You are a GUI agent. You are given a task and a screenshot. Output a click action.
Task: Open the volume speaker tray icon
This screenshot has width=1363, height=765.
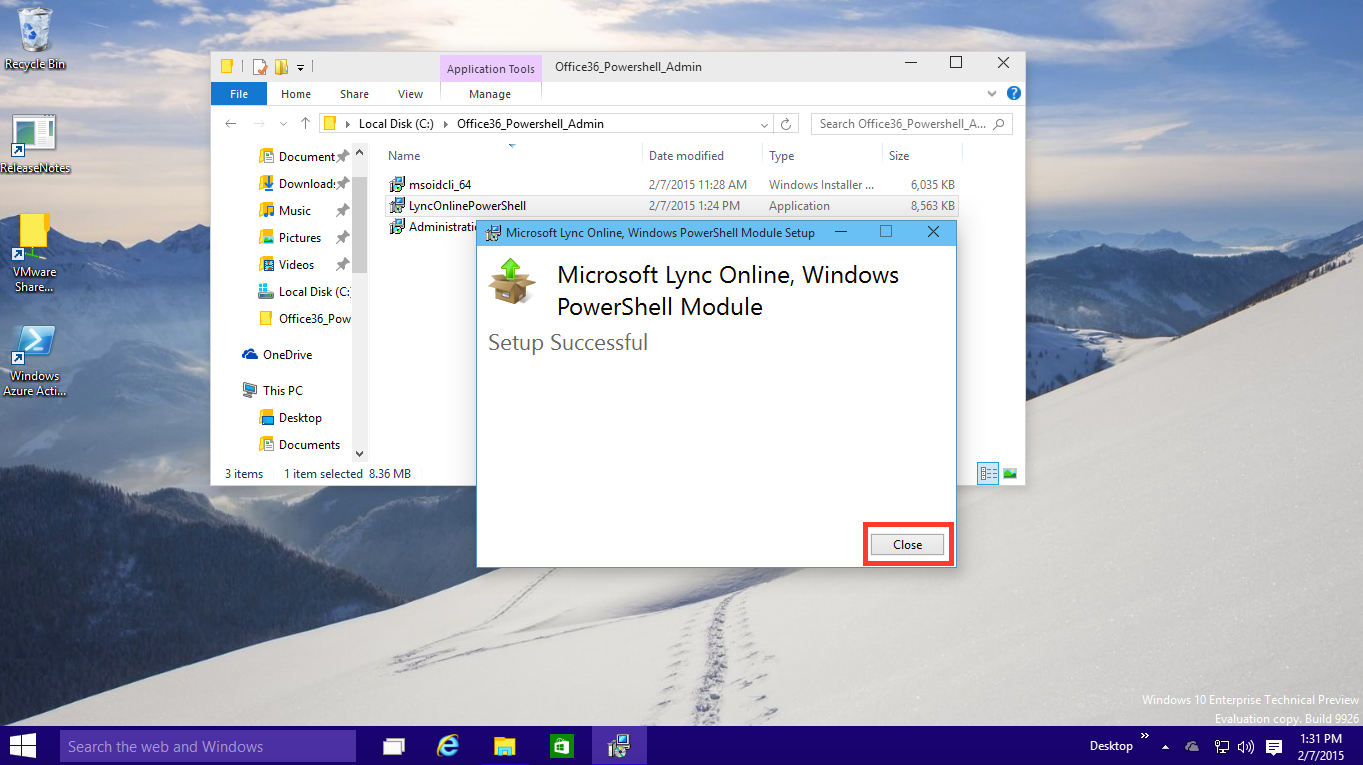click(1246, 746)
